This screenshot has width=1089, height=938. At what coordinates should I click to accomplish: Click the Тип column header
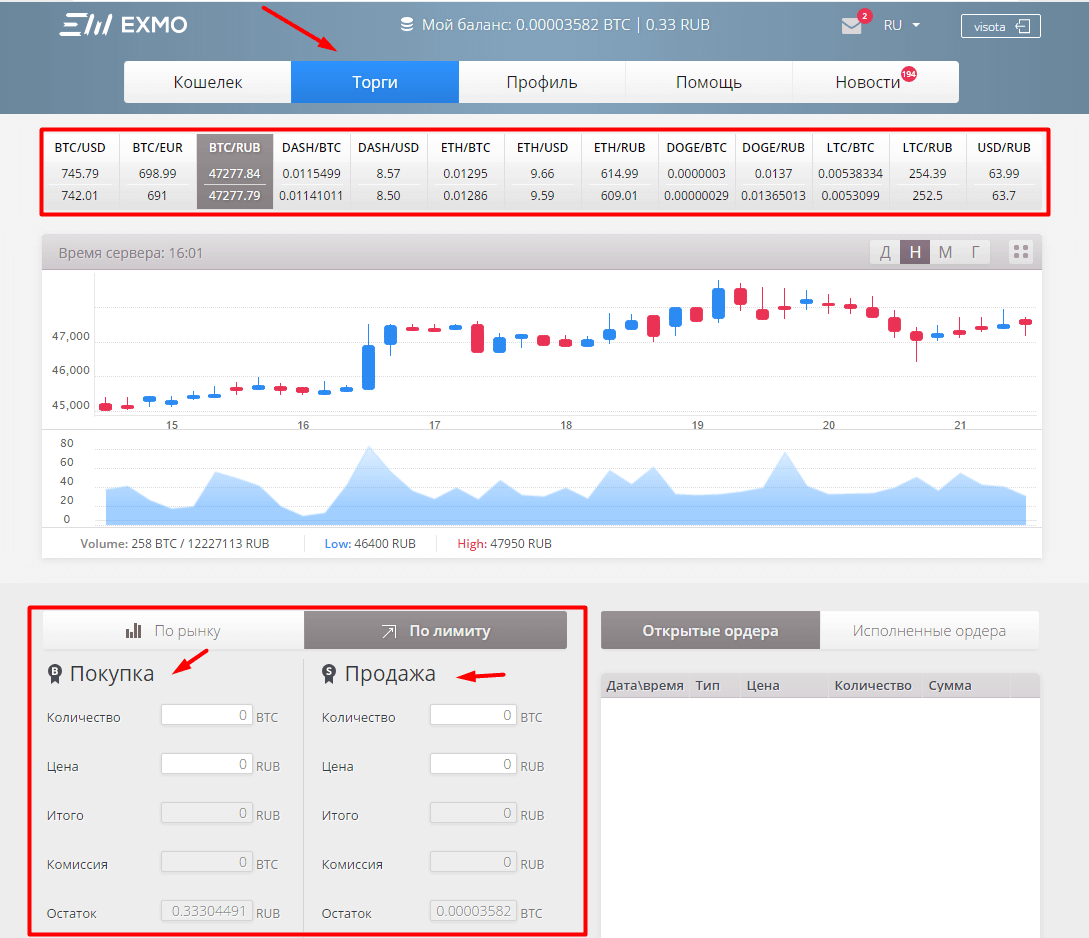pos(708,686)
